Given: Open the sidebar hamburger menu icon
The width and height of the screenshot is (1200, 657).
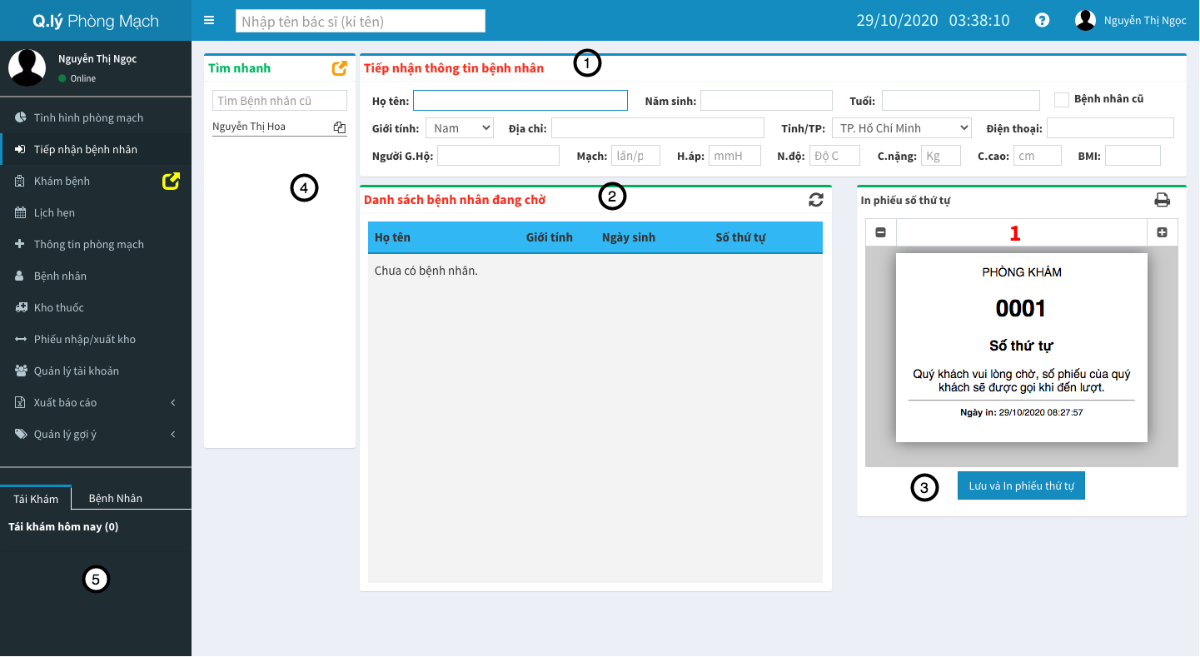Looking at the screenshot, I should 209,19.
